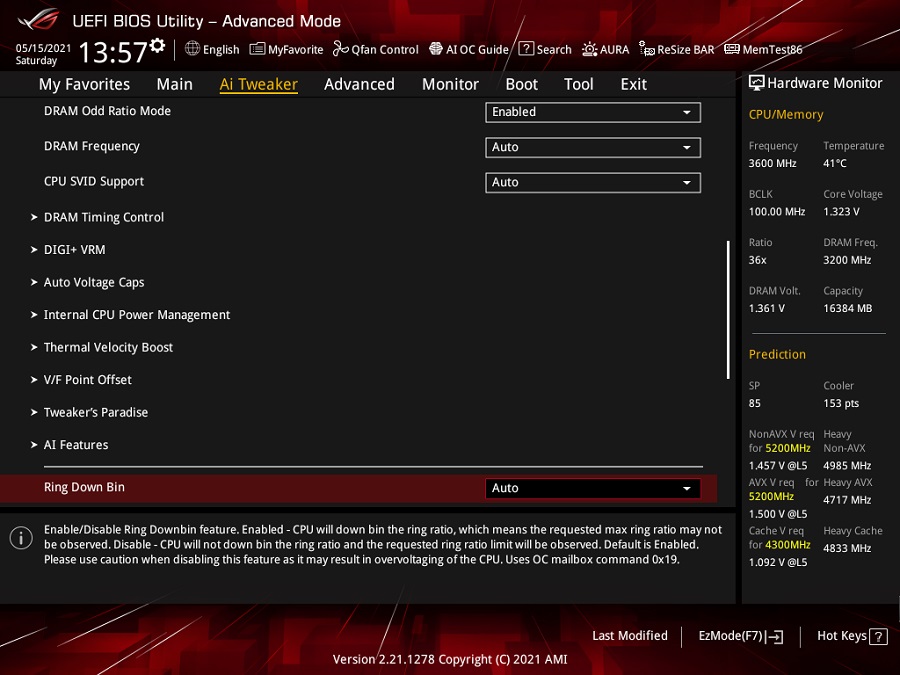Click the 3200 MHz DRAM frequency value

click(847, 260)
